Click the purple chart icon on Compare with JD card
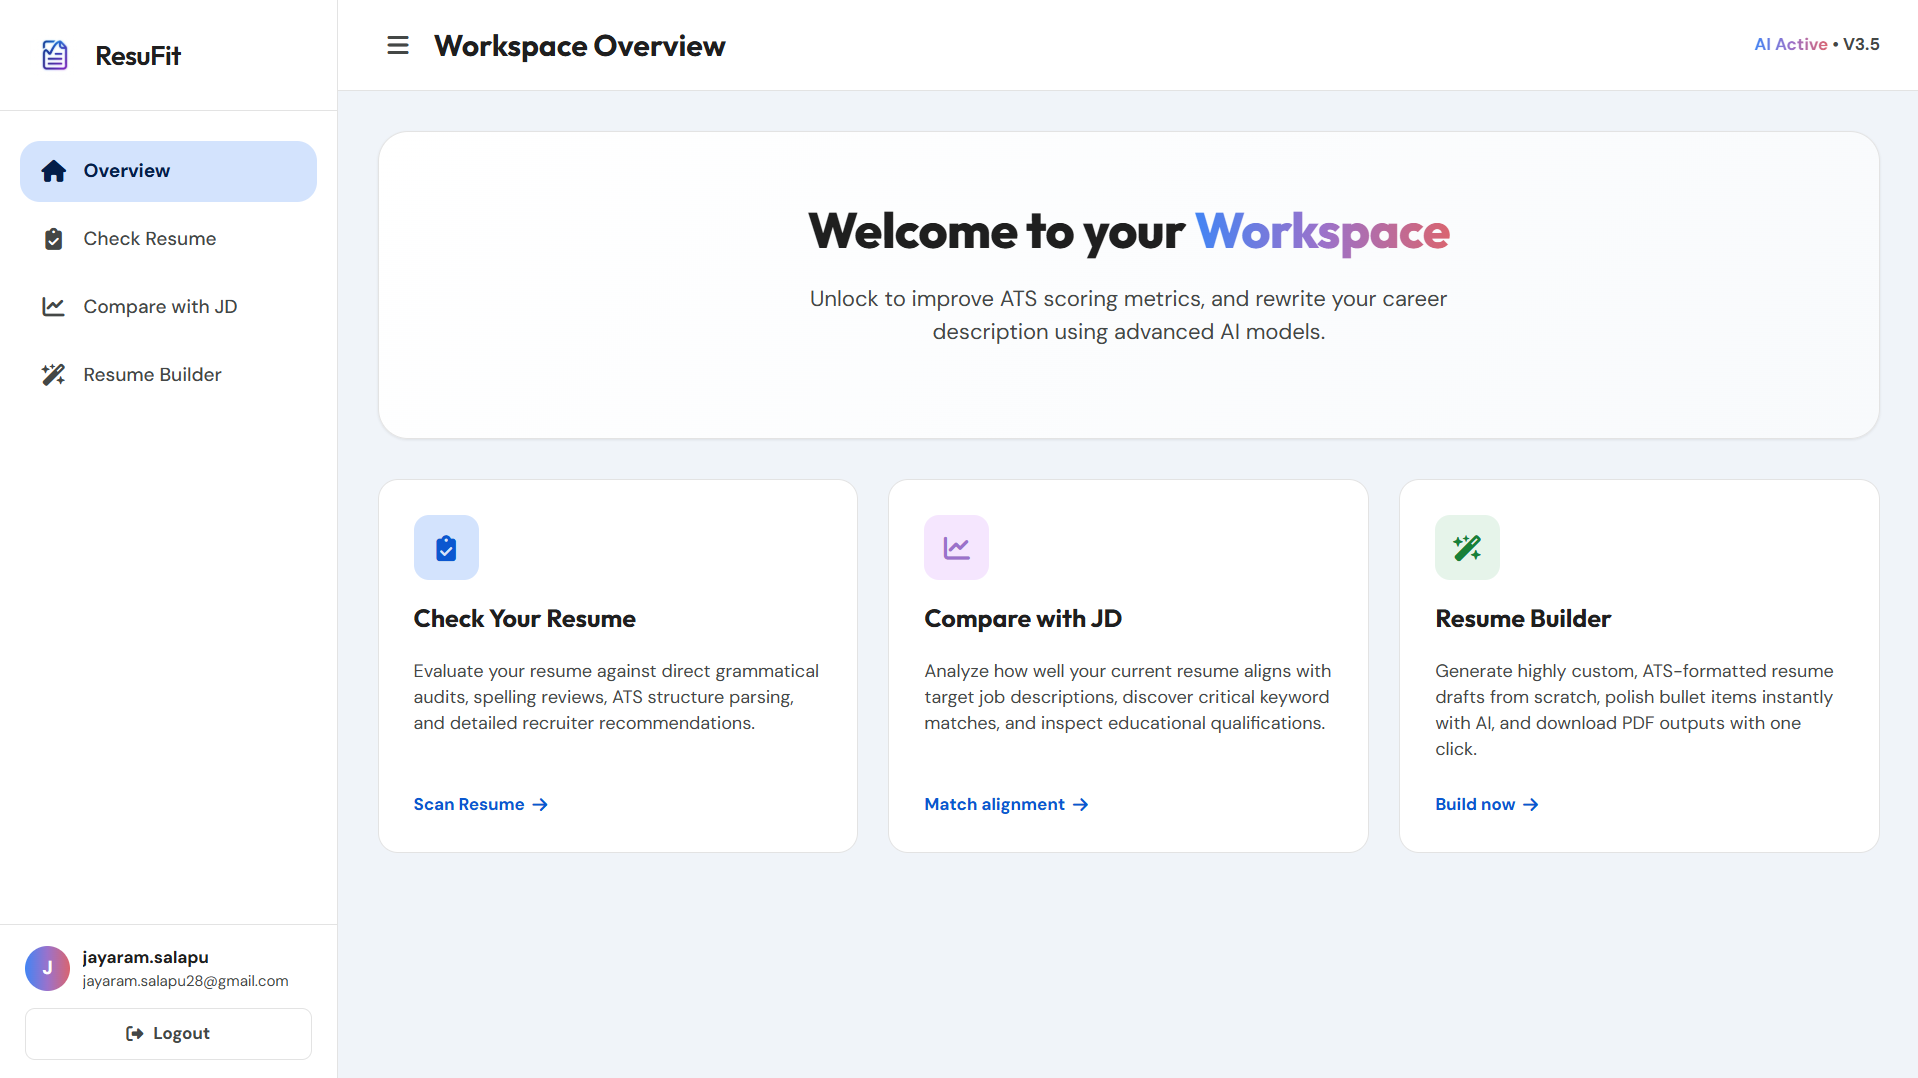1918x1078 pixels. pyautogui.click(x=957, y=548)
